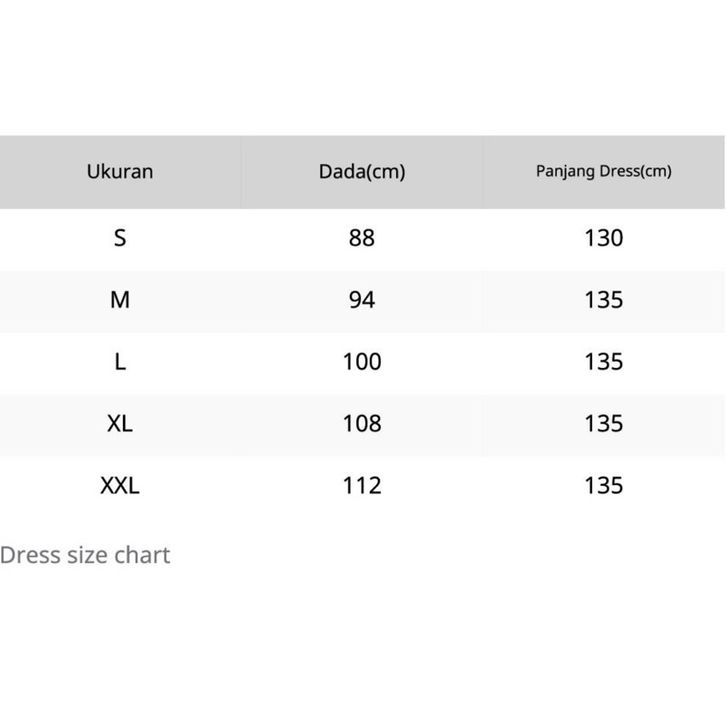726x726 pixels.
Task: Click the Dada(cm) column header
Action: (362, 172)
